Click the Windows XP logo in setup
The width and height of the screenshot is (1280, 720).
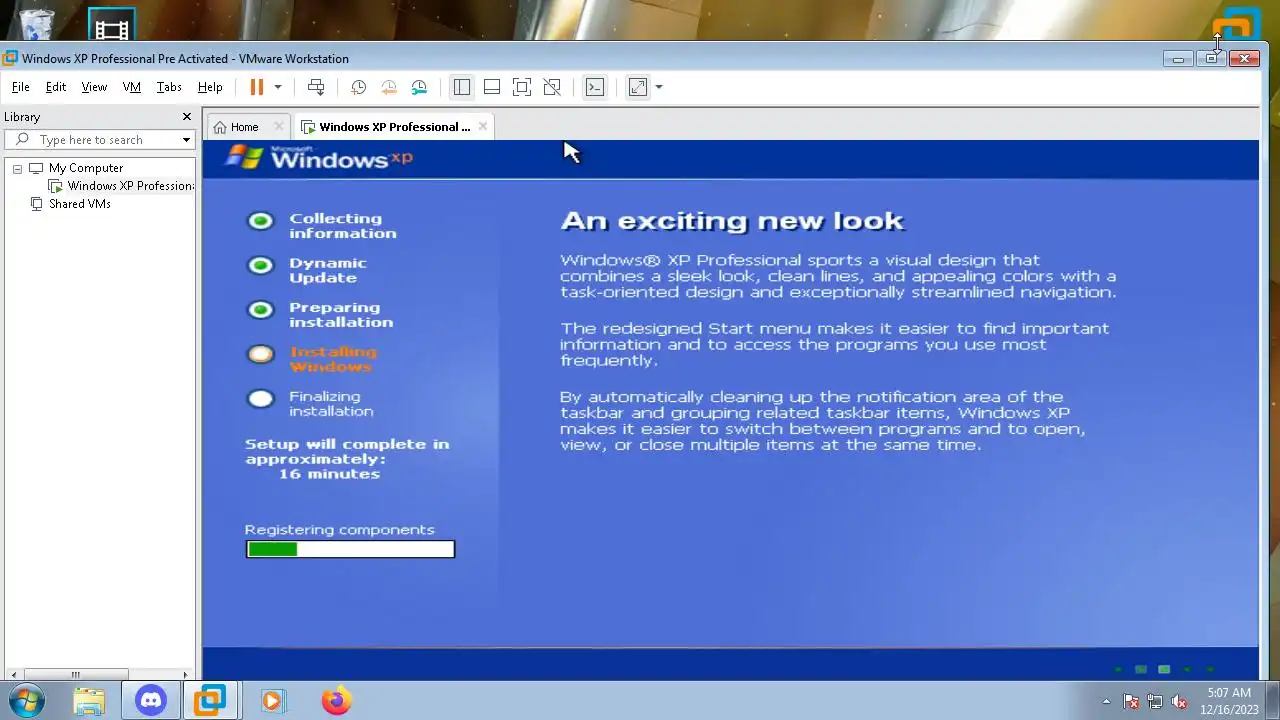point(319,157)
